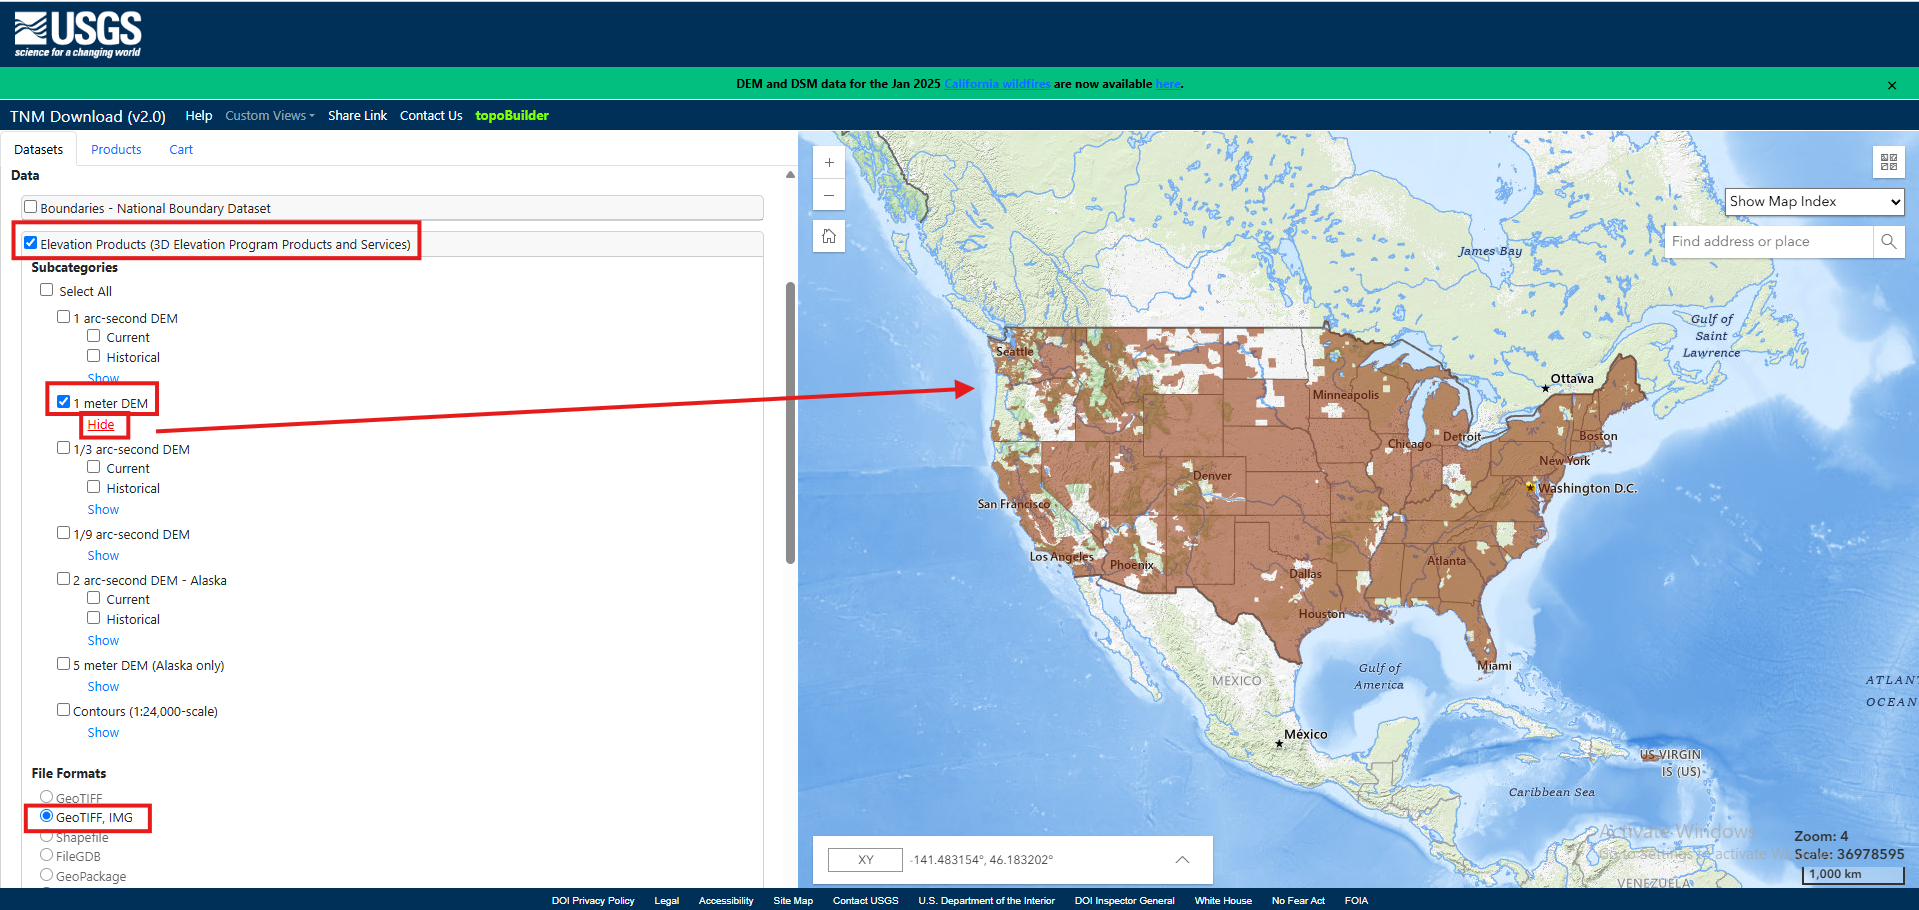Click the XY coordinate format button

tap(865, 860)
